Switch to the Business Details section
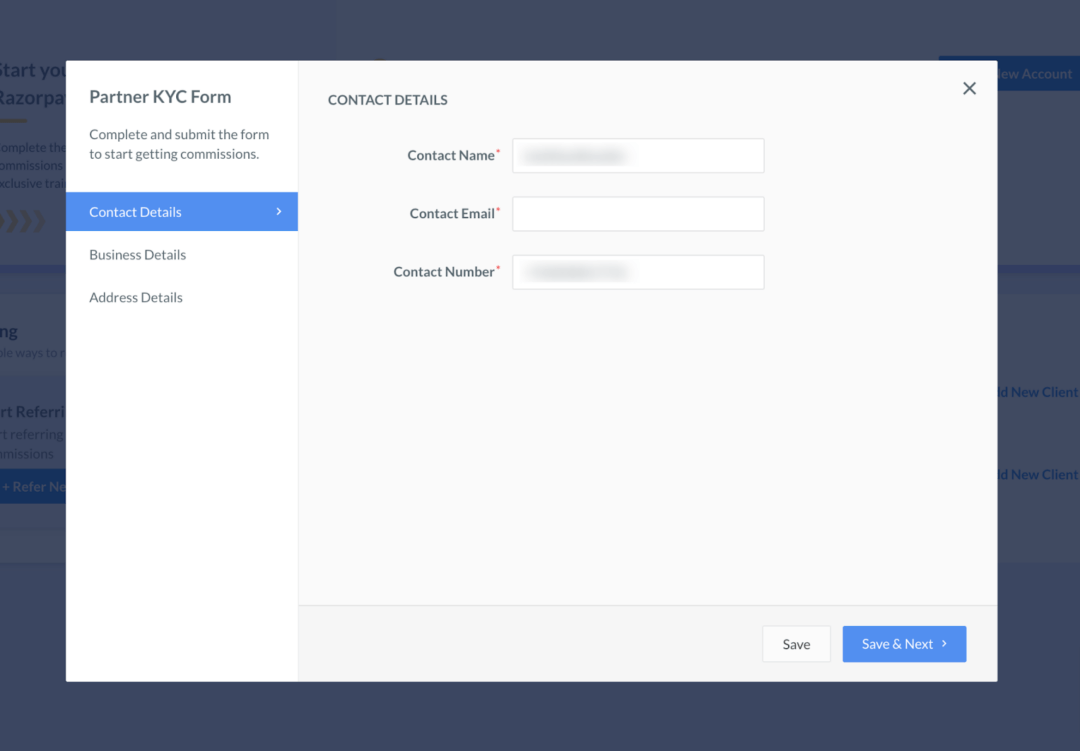This screenshot has width=1080, height=751. pos(137,255)
